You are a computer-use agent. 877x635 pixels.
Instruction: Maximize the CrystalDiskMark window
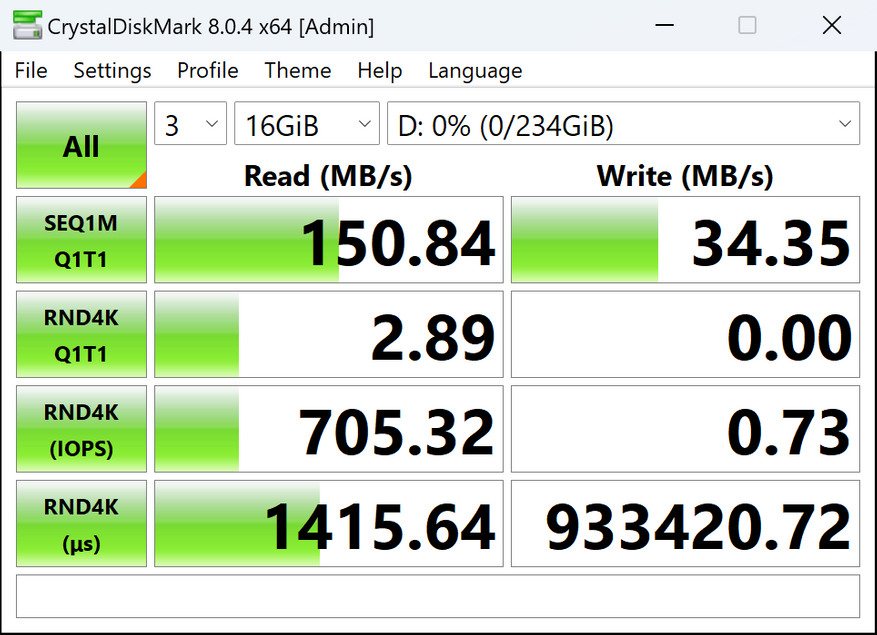[x=747, y=25]
